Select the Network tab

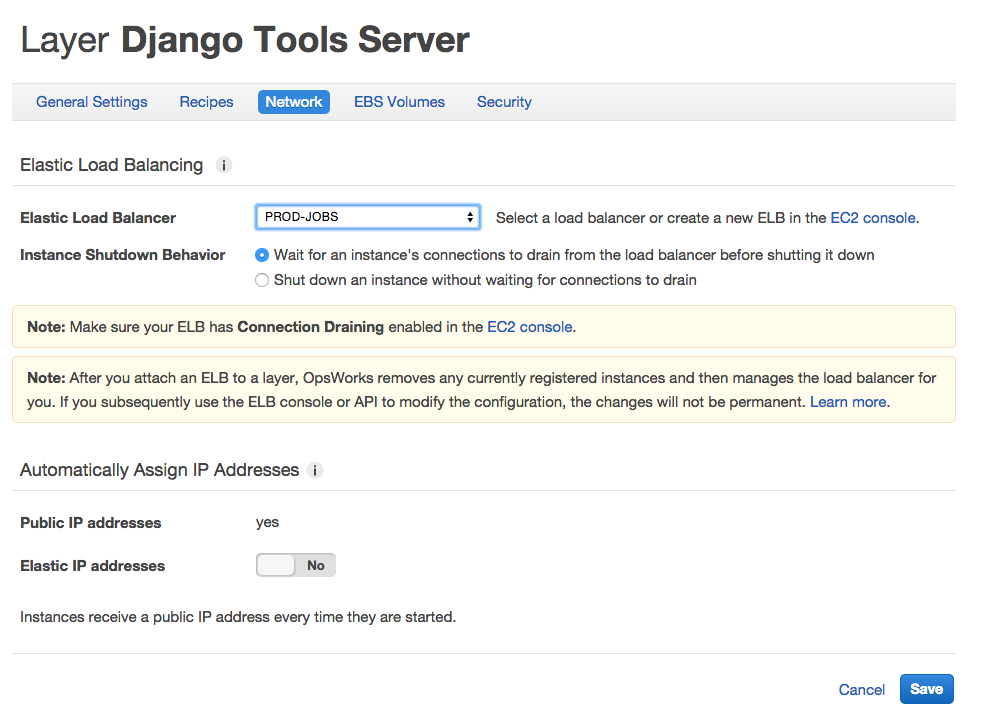tap(294, 102)
